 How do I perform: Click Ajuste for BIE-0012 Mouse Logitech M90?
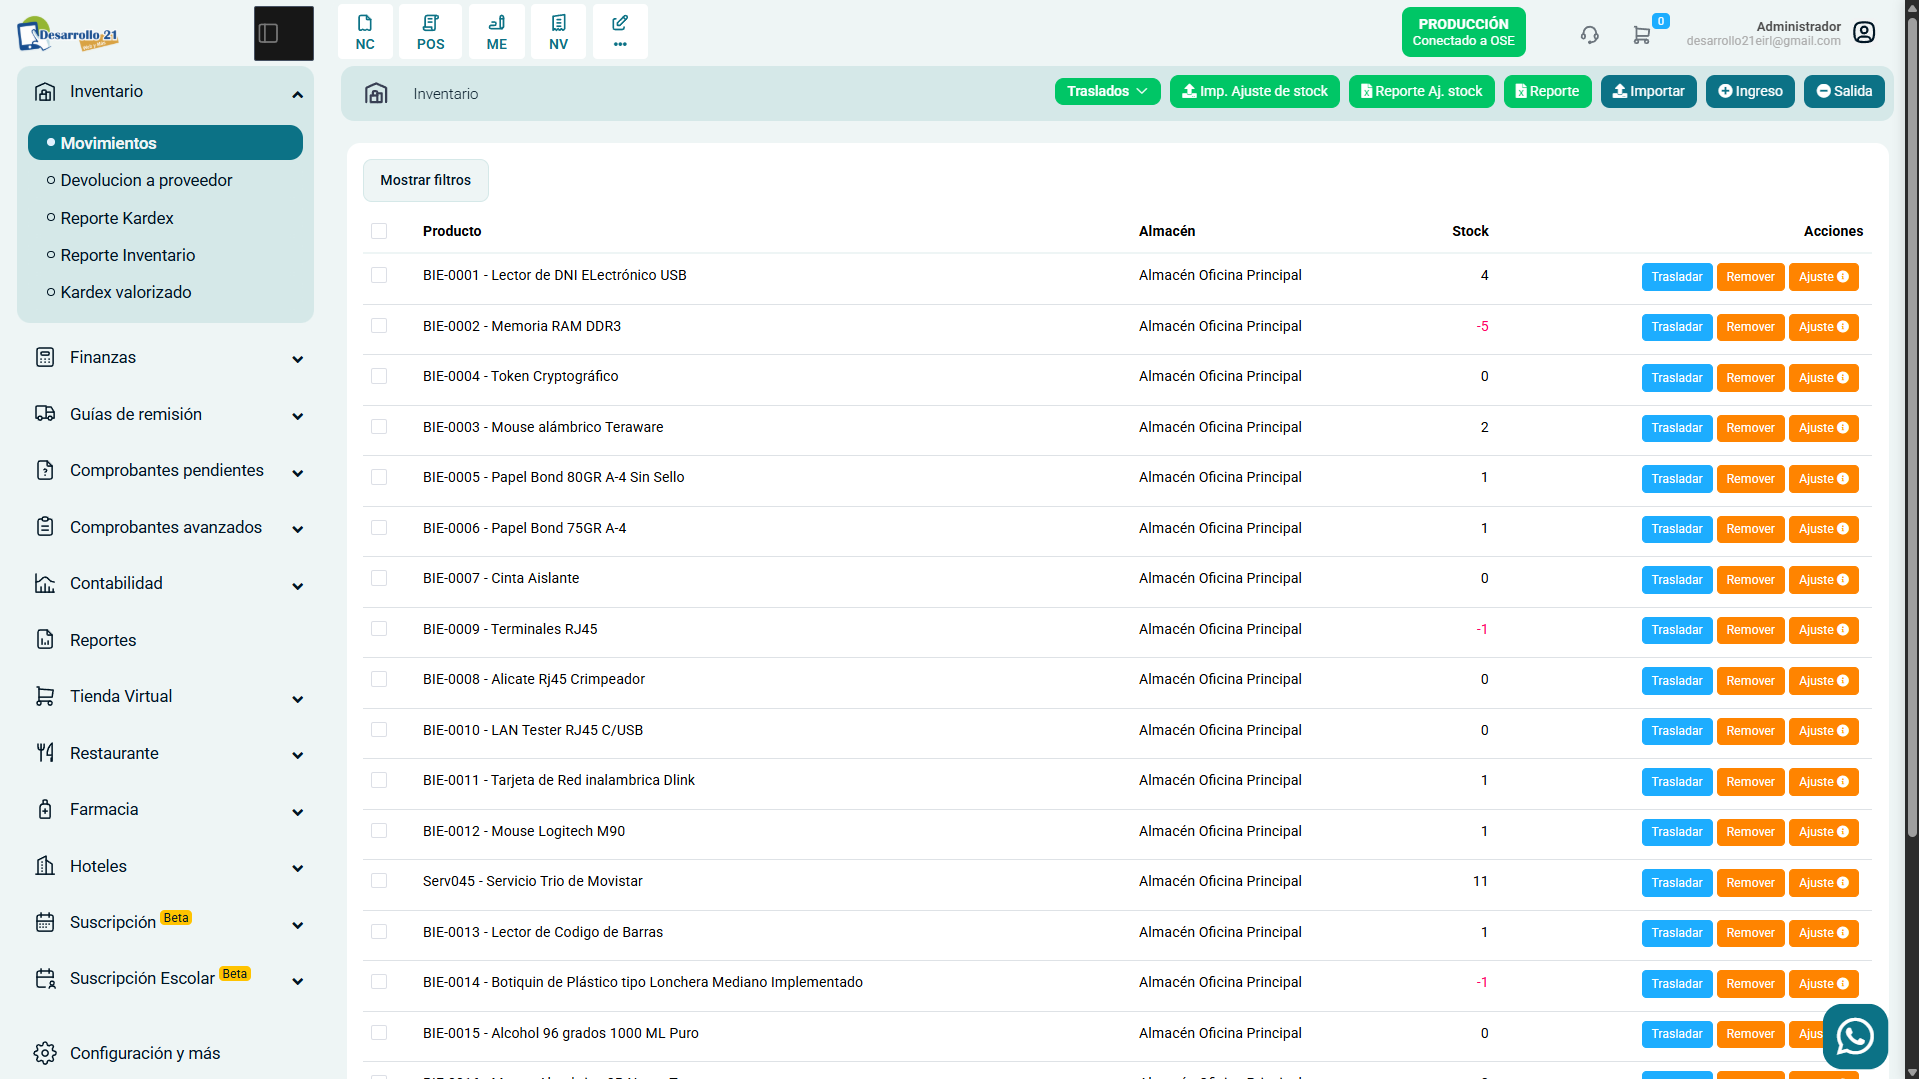tap(1823, 832)
